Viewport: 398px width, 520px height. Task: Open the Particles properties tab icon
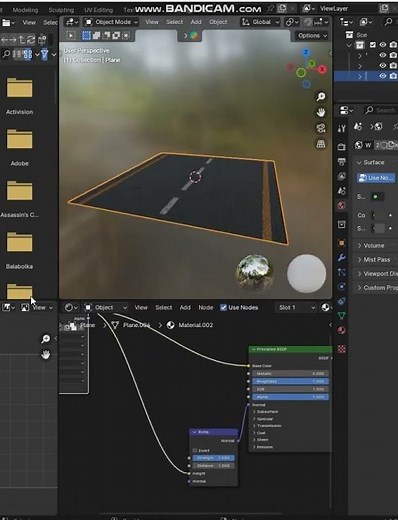pos(342,272)
